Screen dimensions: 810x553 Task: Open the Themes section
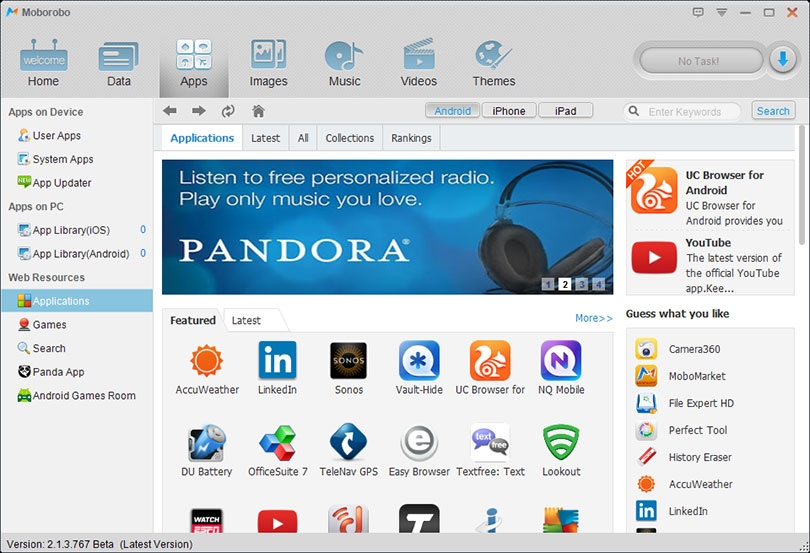[x=494, y=63]
